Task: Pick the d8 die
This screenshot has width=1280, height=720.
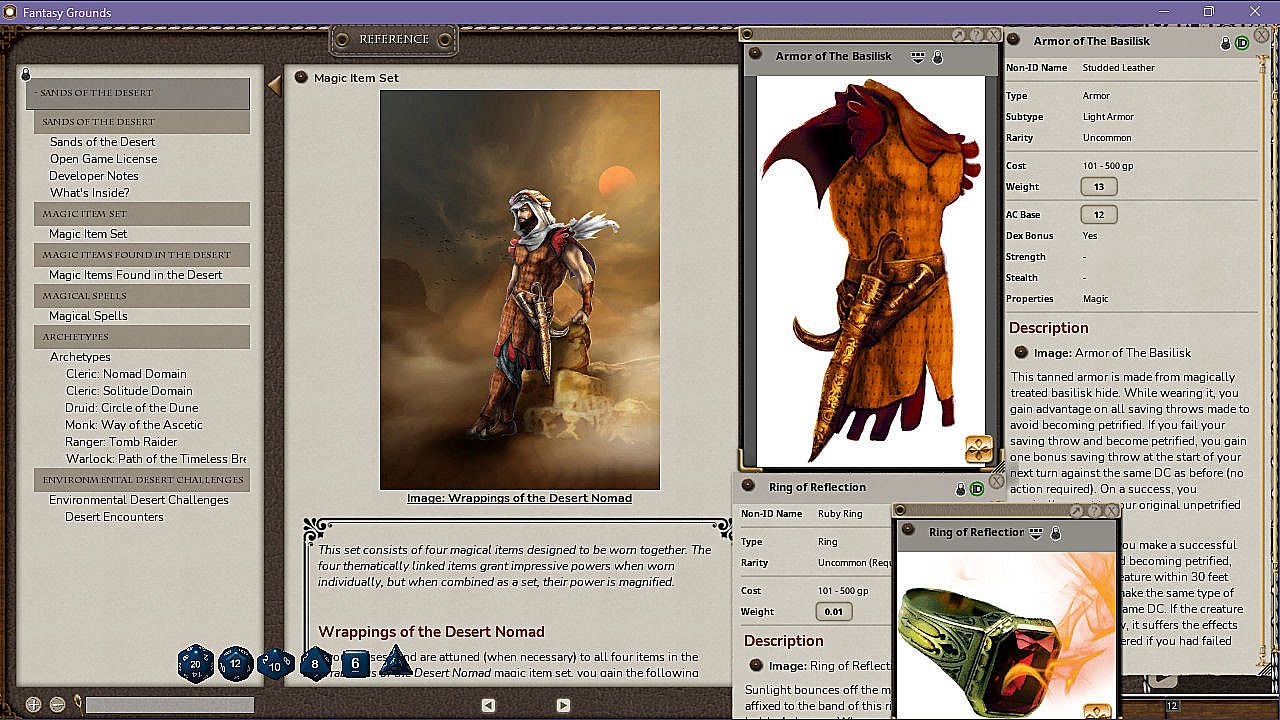Action: (315, 663)
